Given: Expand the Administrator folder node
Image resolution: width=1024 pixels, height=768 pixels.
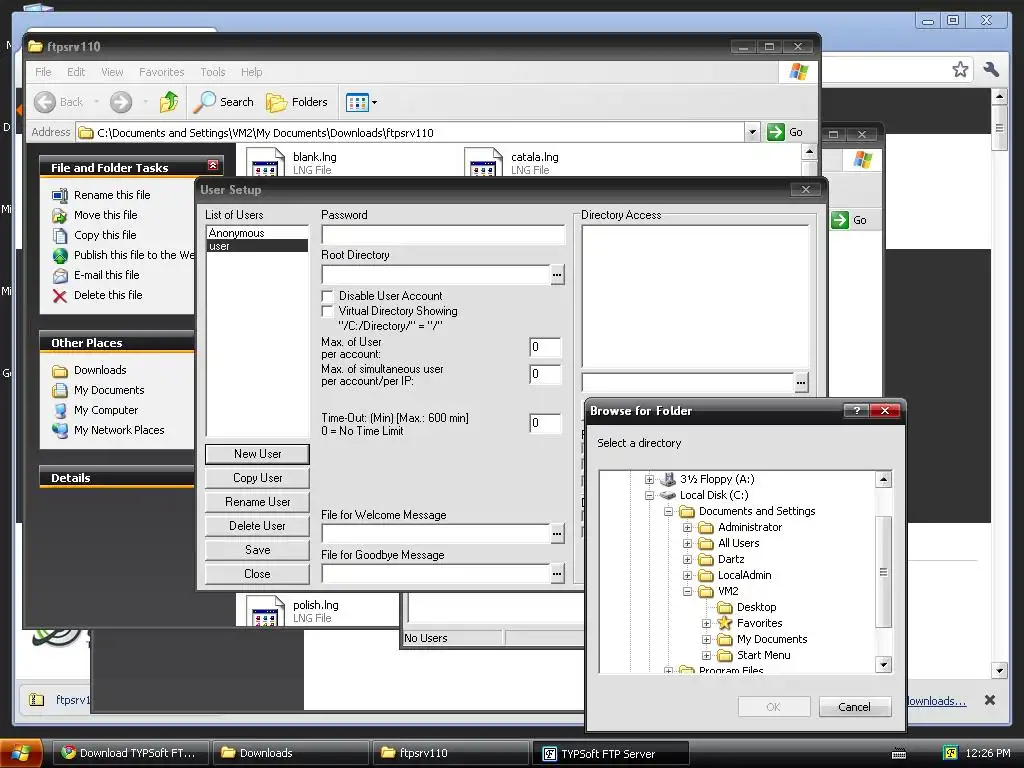Looking at the screenshot, I should (687, 528).
